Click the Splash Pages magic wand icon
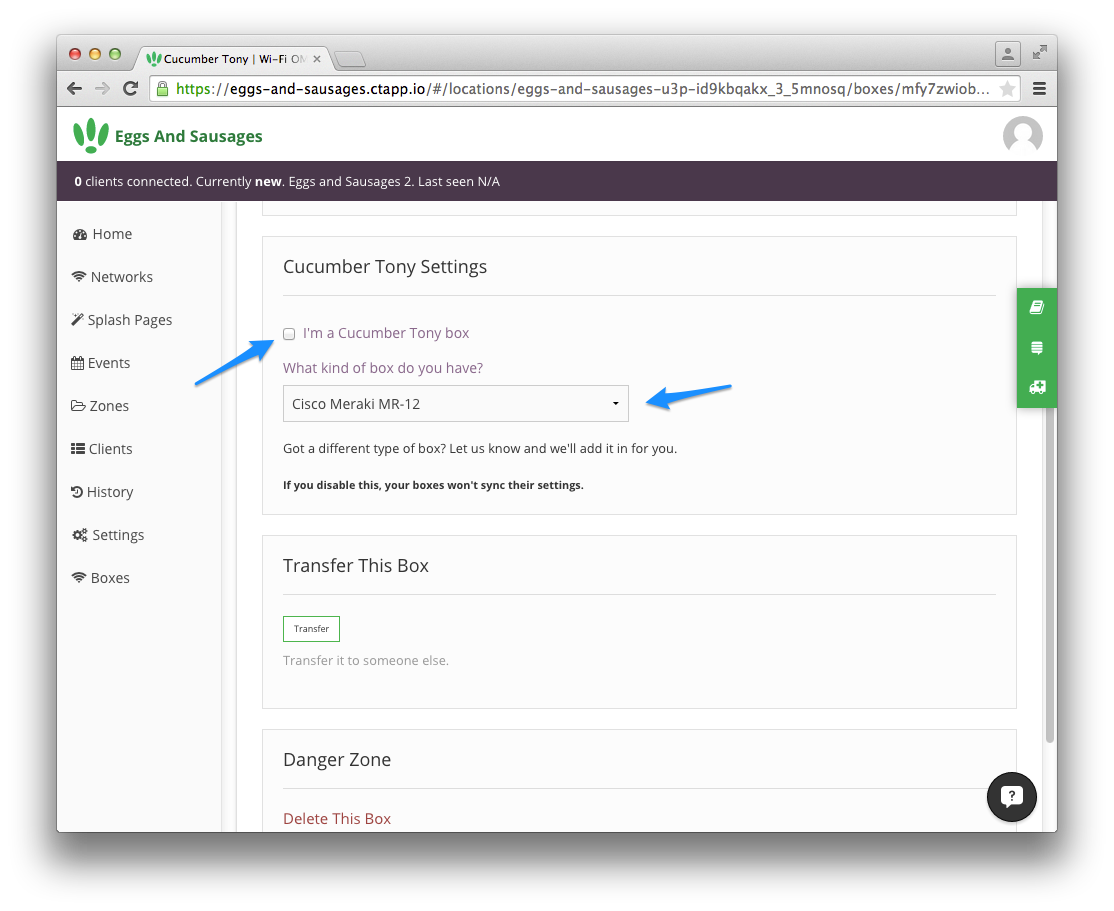Image resolution: width=1114 pixels, height=911 pixels. (77, 320)
